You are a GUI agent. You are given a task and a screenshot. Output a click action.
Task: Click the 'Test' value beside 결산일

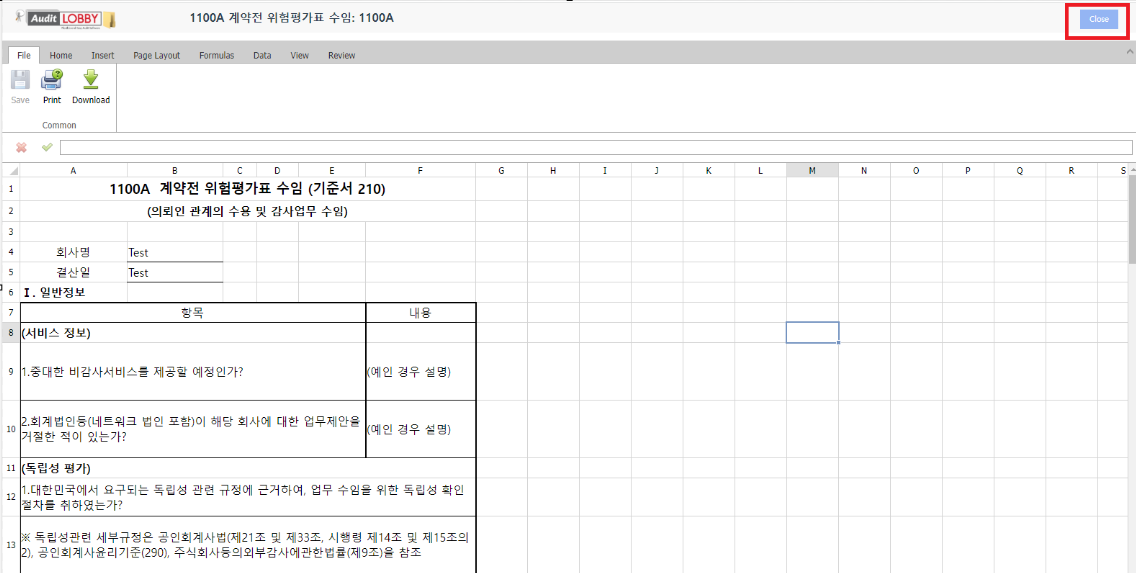(x=175, y=272)
